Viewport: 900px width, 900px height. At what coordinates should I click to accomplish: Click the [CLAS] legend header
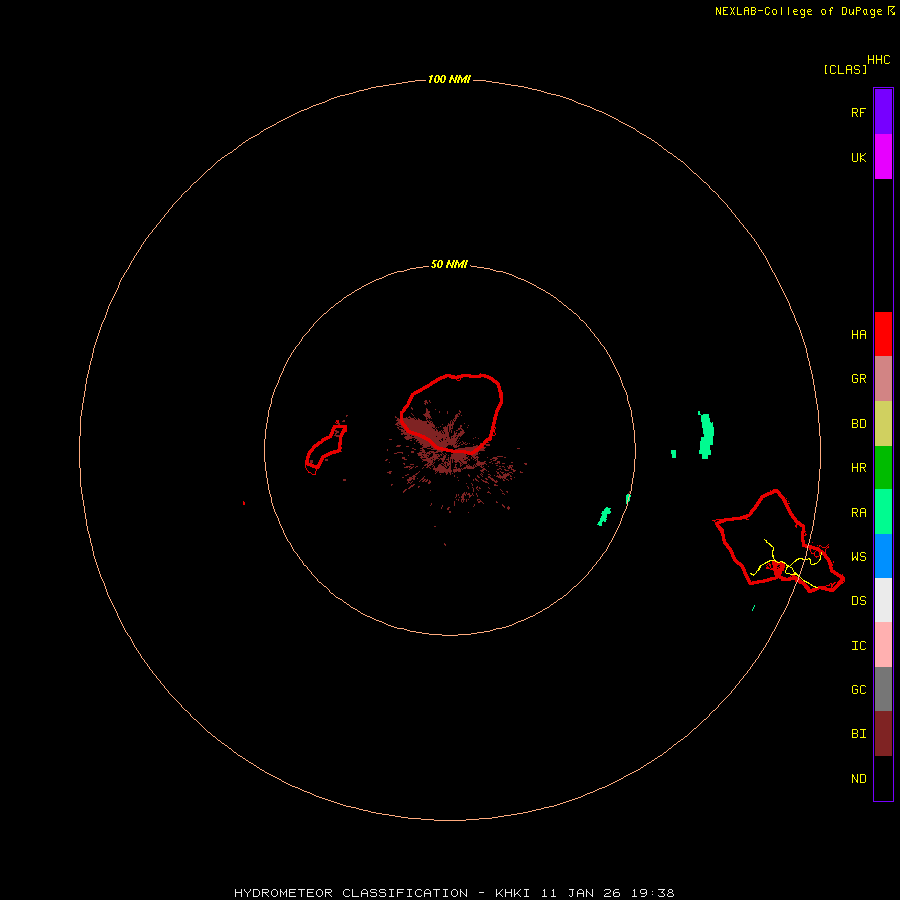(845, 69)
